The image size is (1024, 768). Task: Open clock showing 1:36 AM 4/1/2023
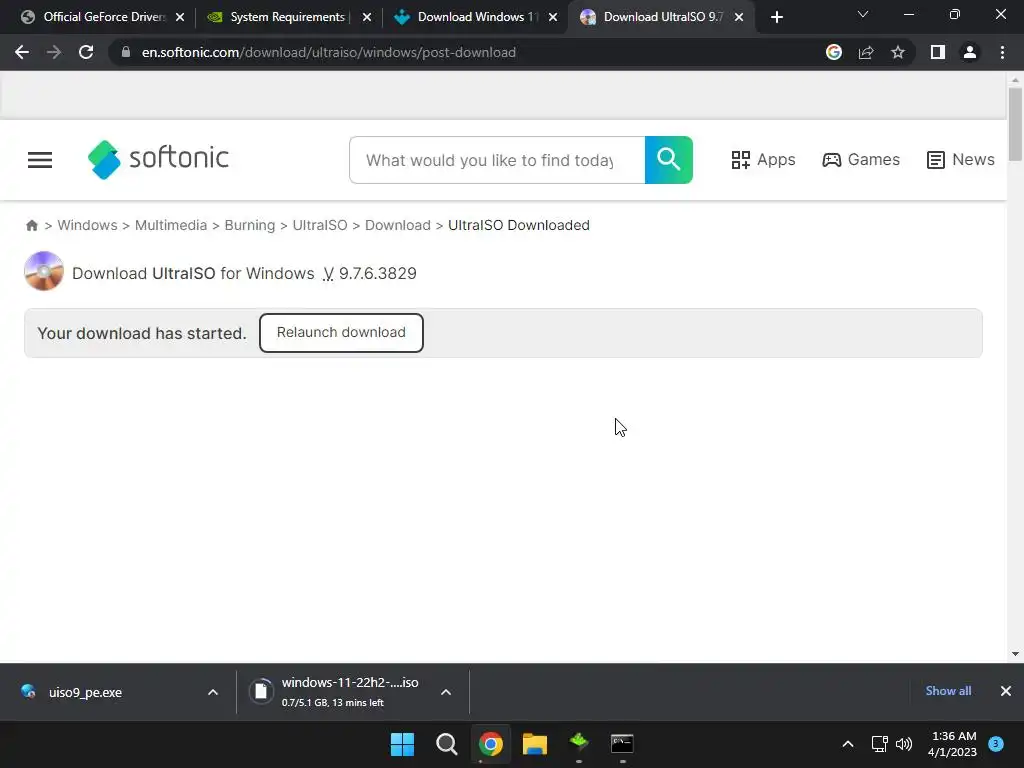952,744
